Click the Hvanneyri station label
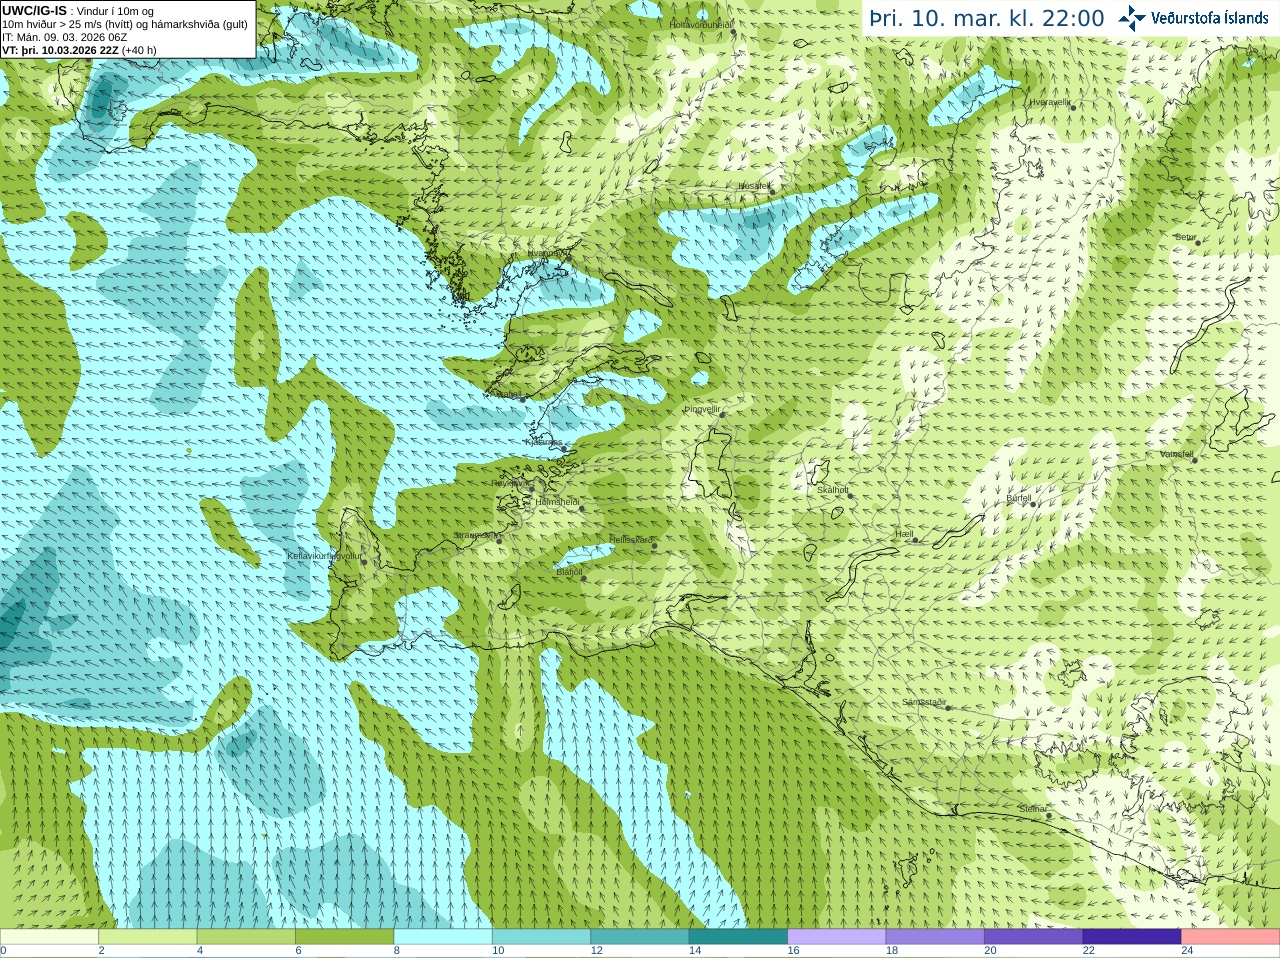 pos(546,254)
